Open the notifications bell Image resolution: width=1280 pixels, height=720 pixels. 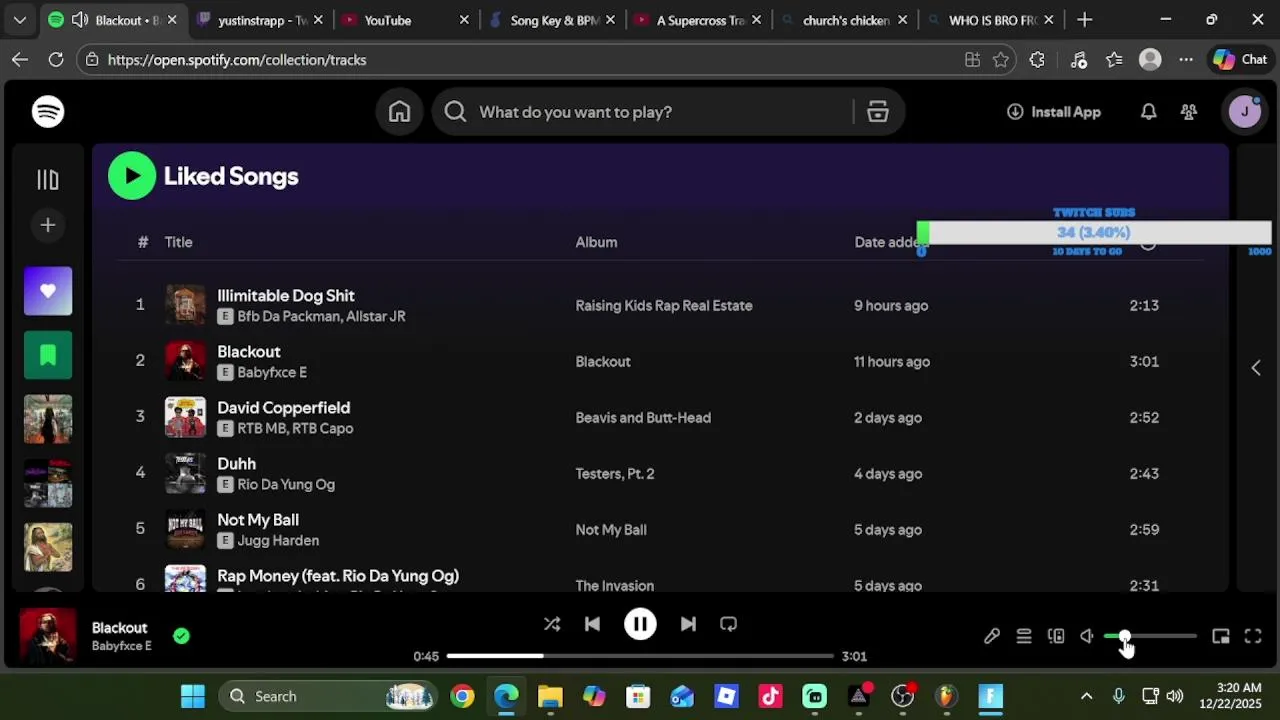pos(1148,112)
